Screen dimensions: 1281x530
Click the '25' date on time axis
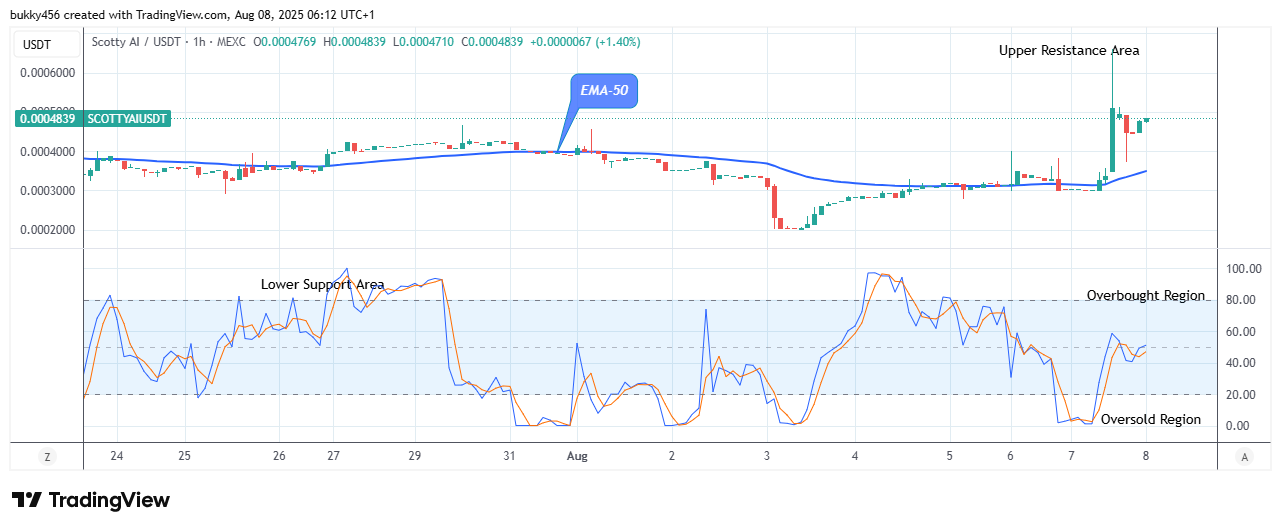185,456
